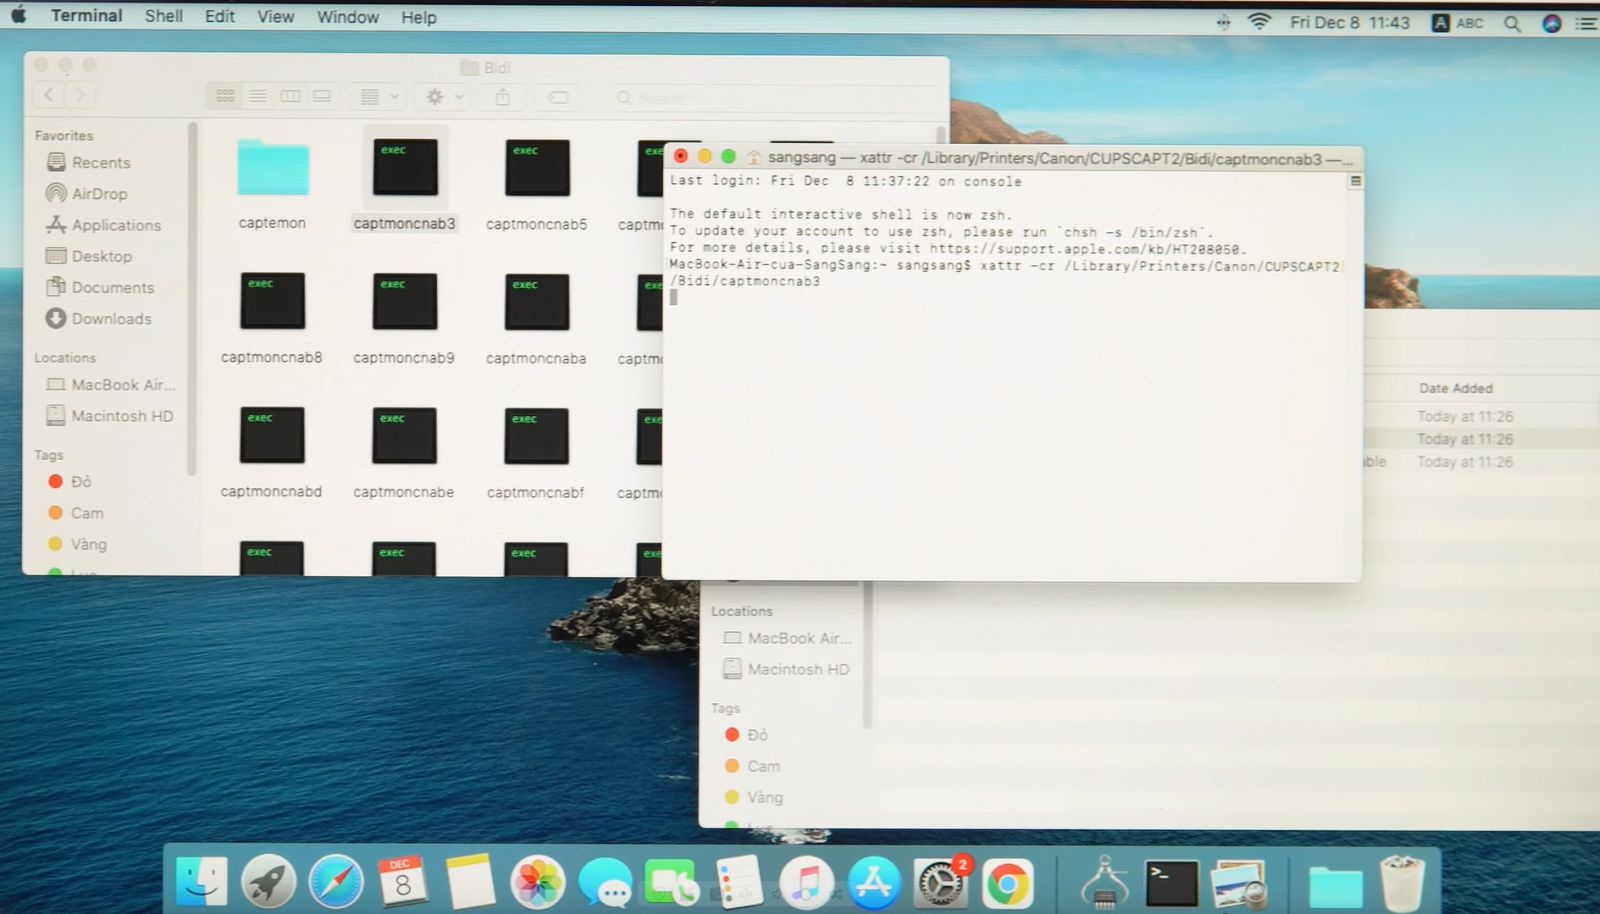Select the Vàng tag in rear Finder window
The width and height of the screenshot is (1600, 914).
coord(754,796)
